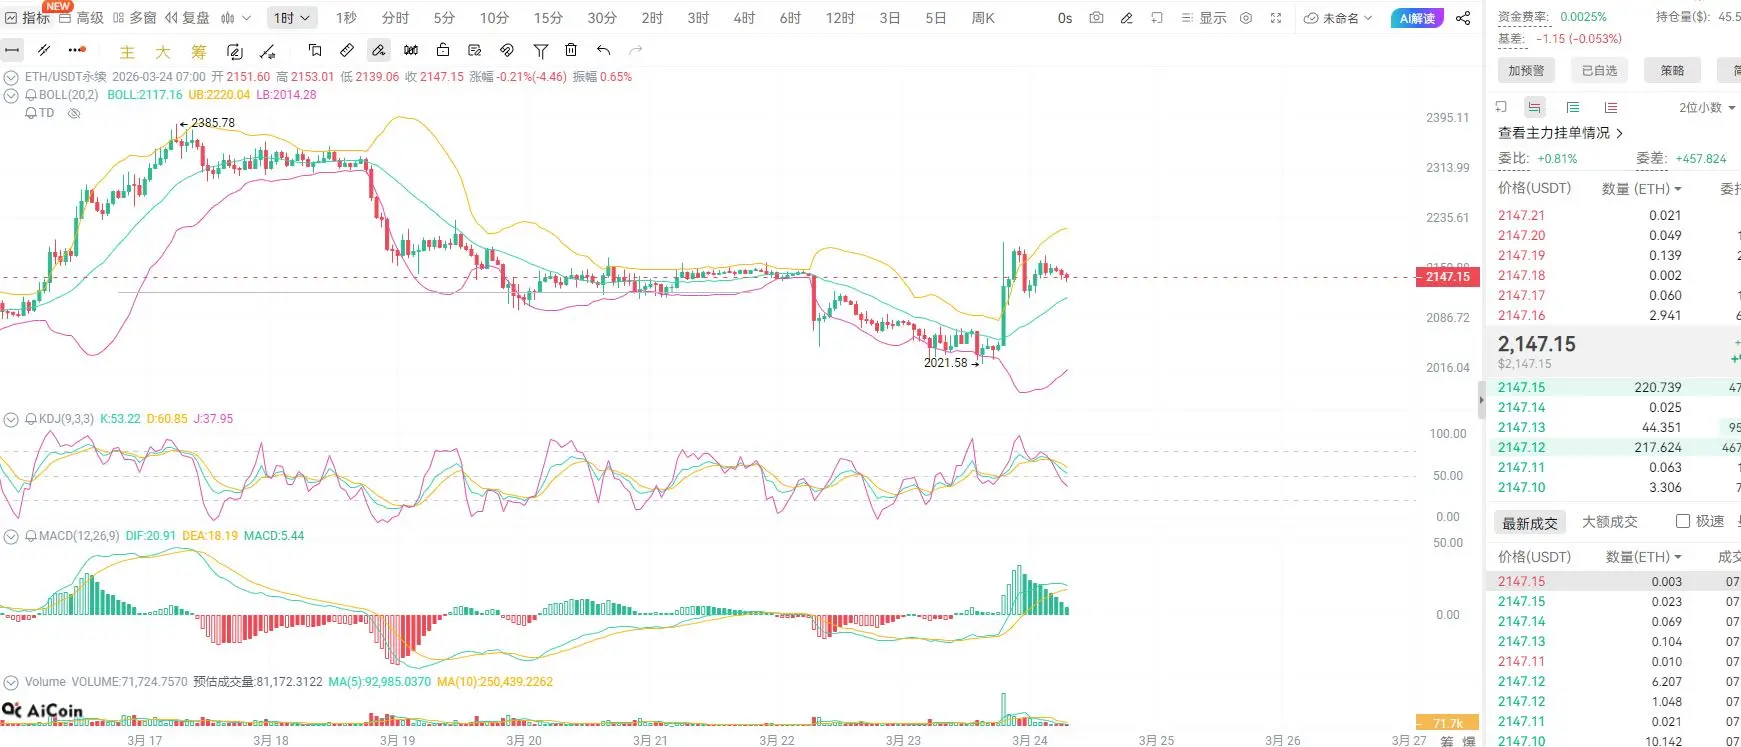Switch chart to 4时 interval
The image size is (1741, 747).
click(x=744, y=18)
